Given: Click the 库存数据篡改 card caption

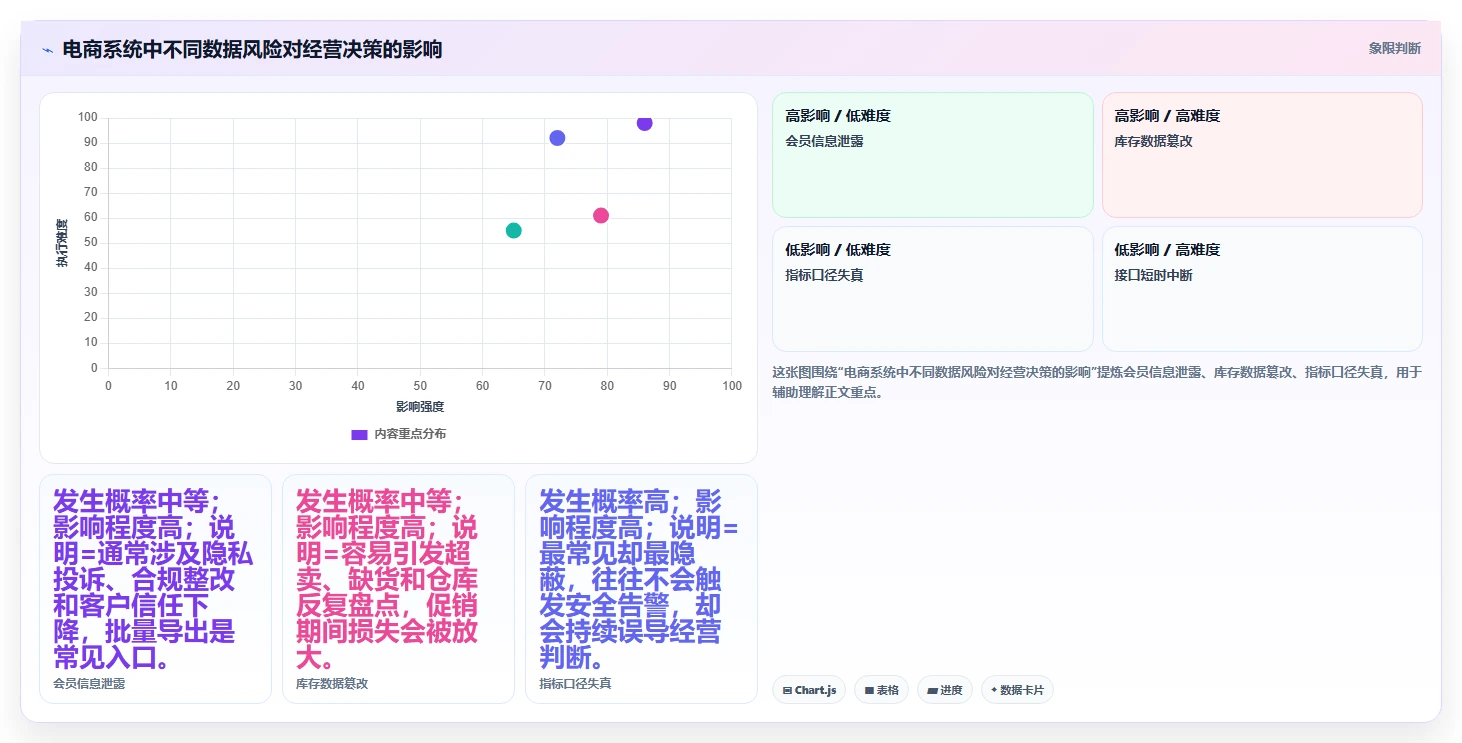Looking at the screenshot, I should tap(332, 684).
